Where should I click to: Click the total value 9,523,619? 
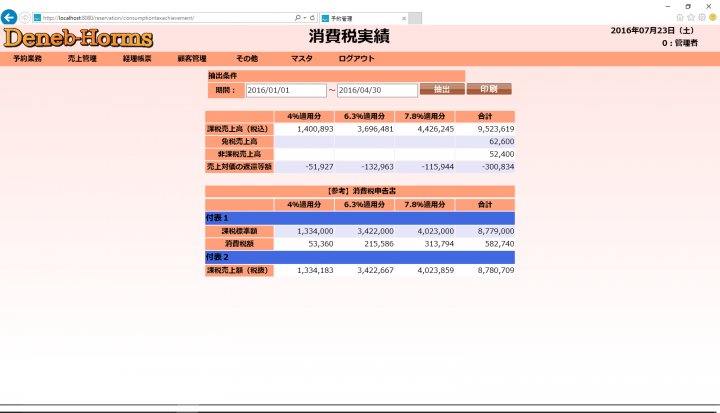click(x=495, y=129)
